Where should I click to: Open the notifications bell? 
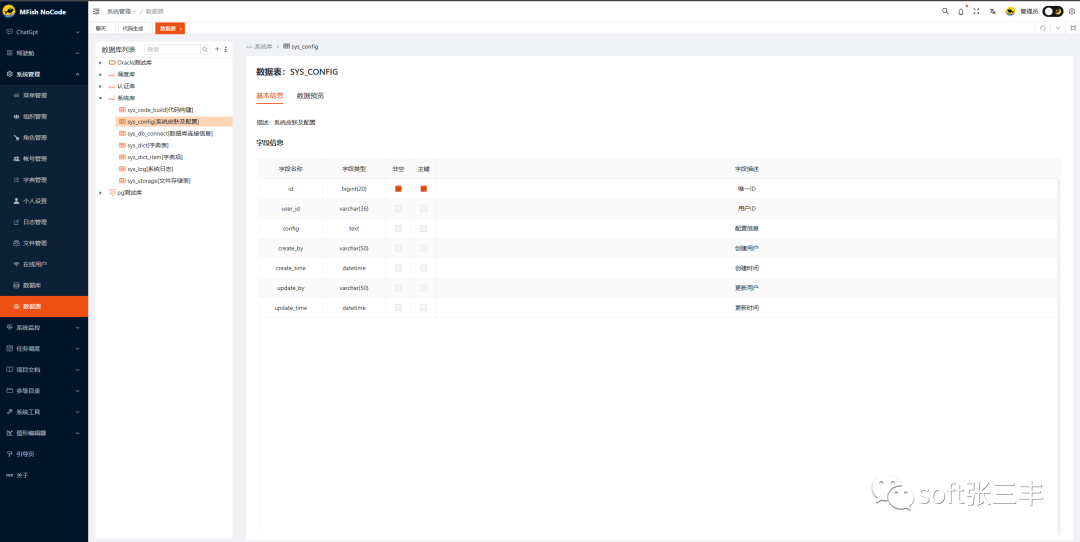961,12
